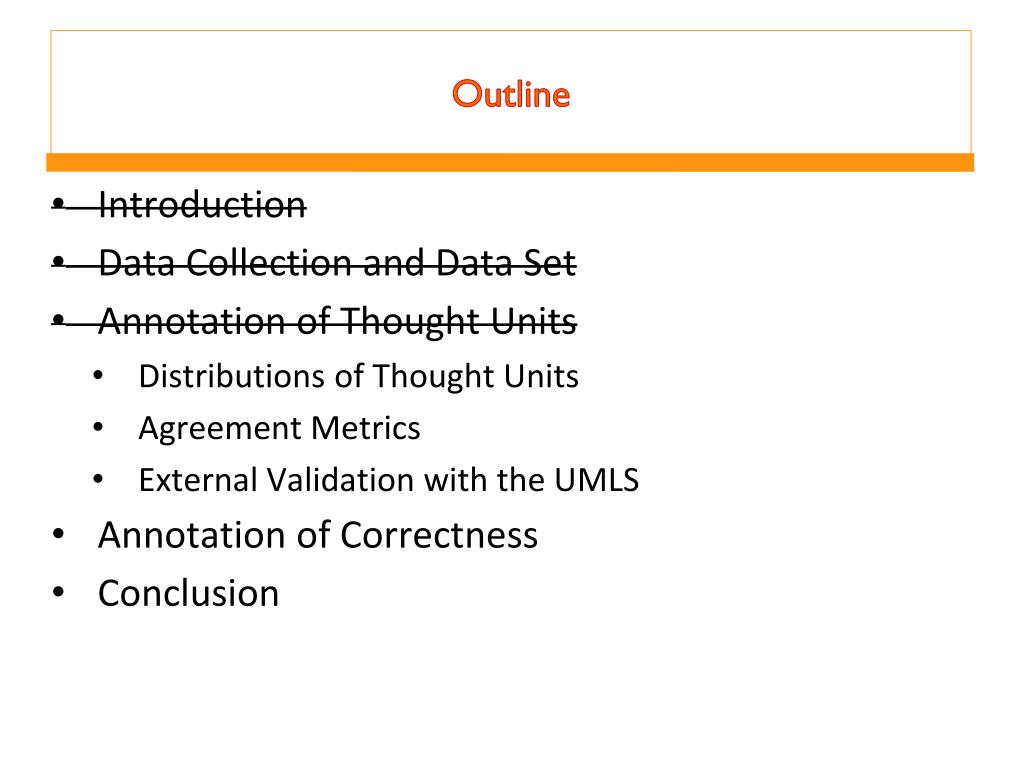Click bullet before Distributions of Thought Units
Image resolution: width=1023 pixels, height=767 pixels.
point(99,376)
